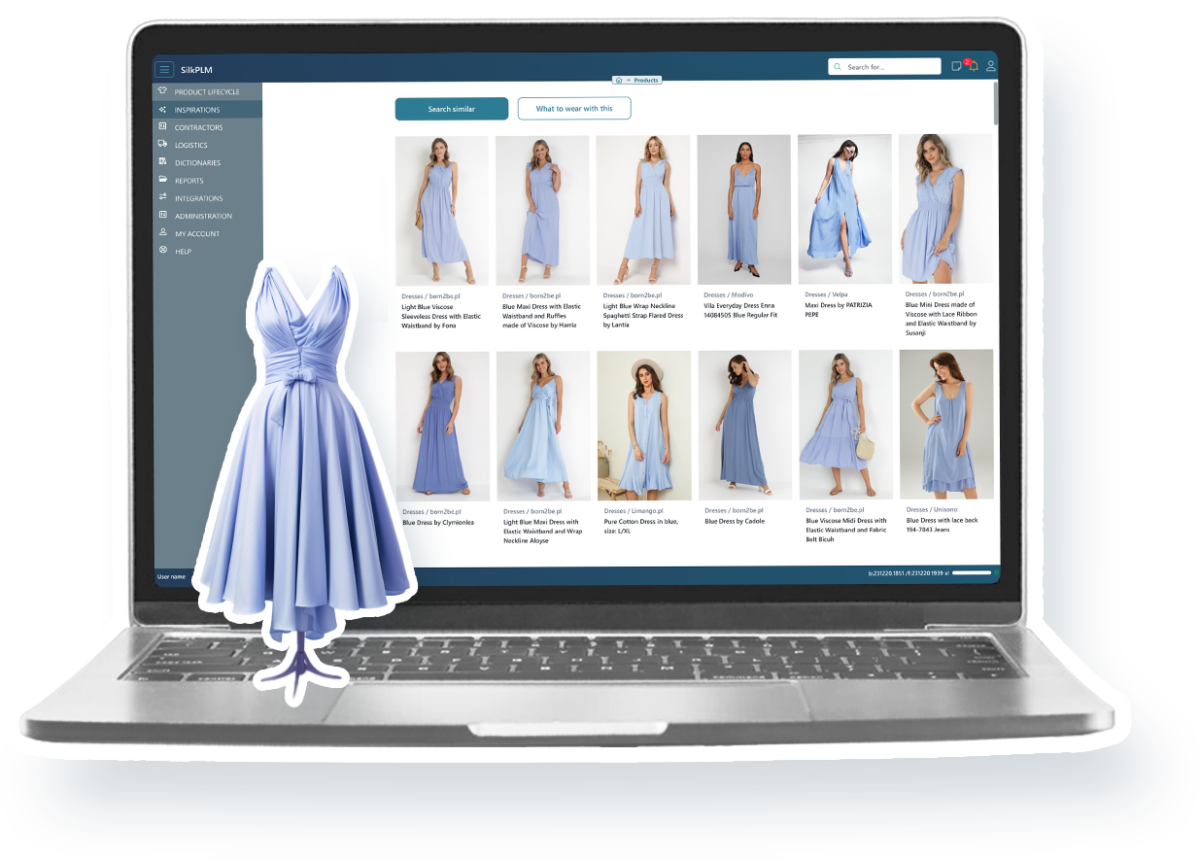Select Contractors from the sidebar menu
The image size is (1200, 860).
click(x=163, y=127)
